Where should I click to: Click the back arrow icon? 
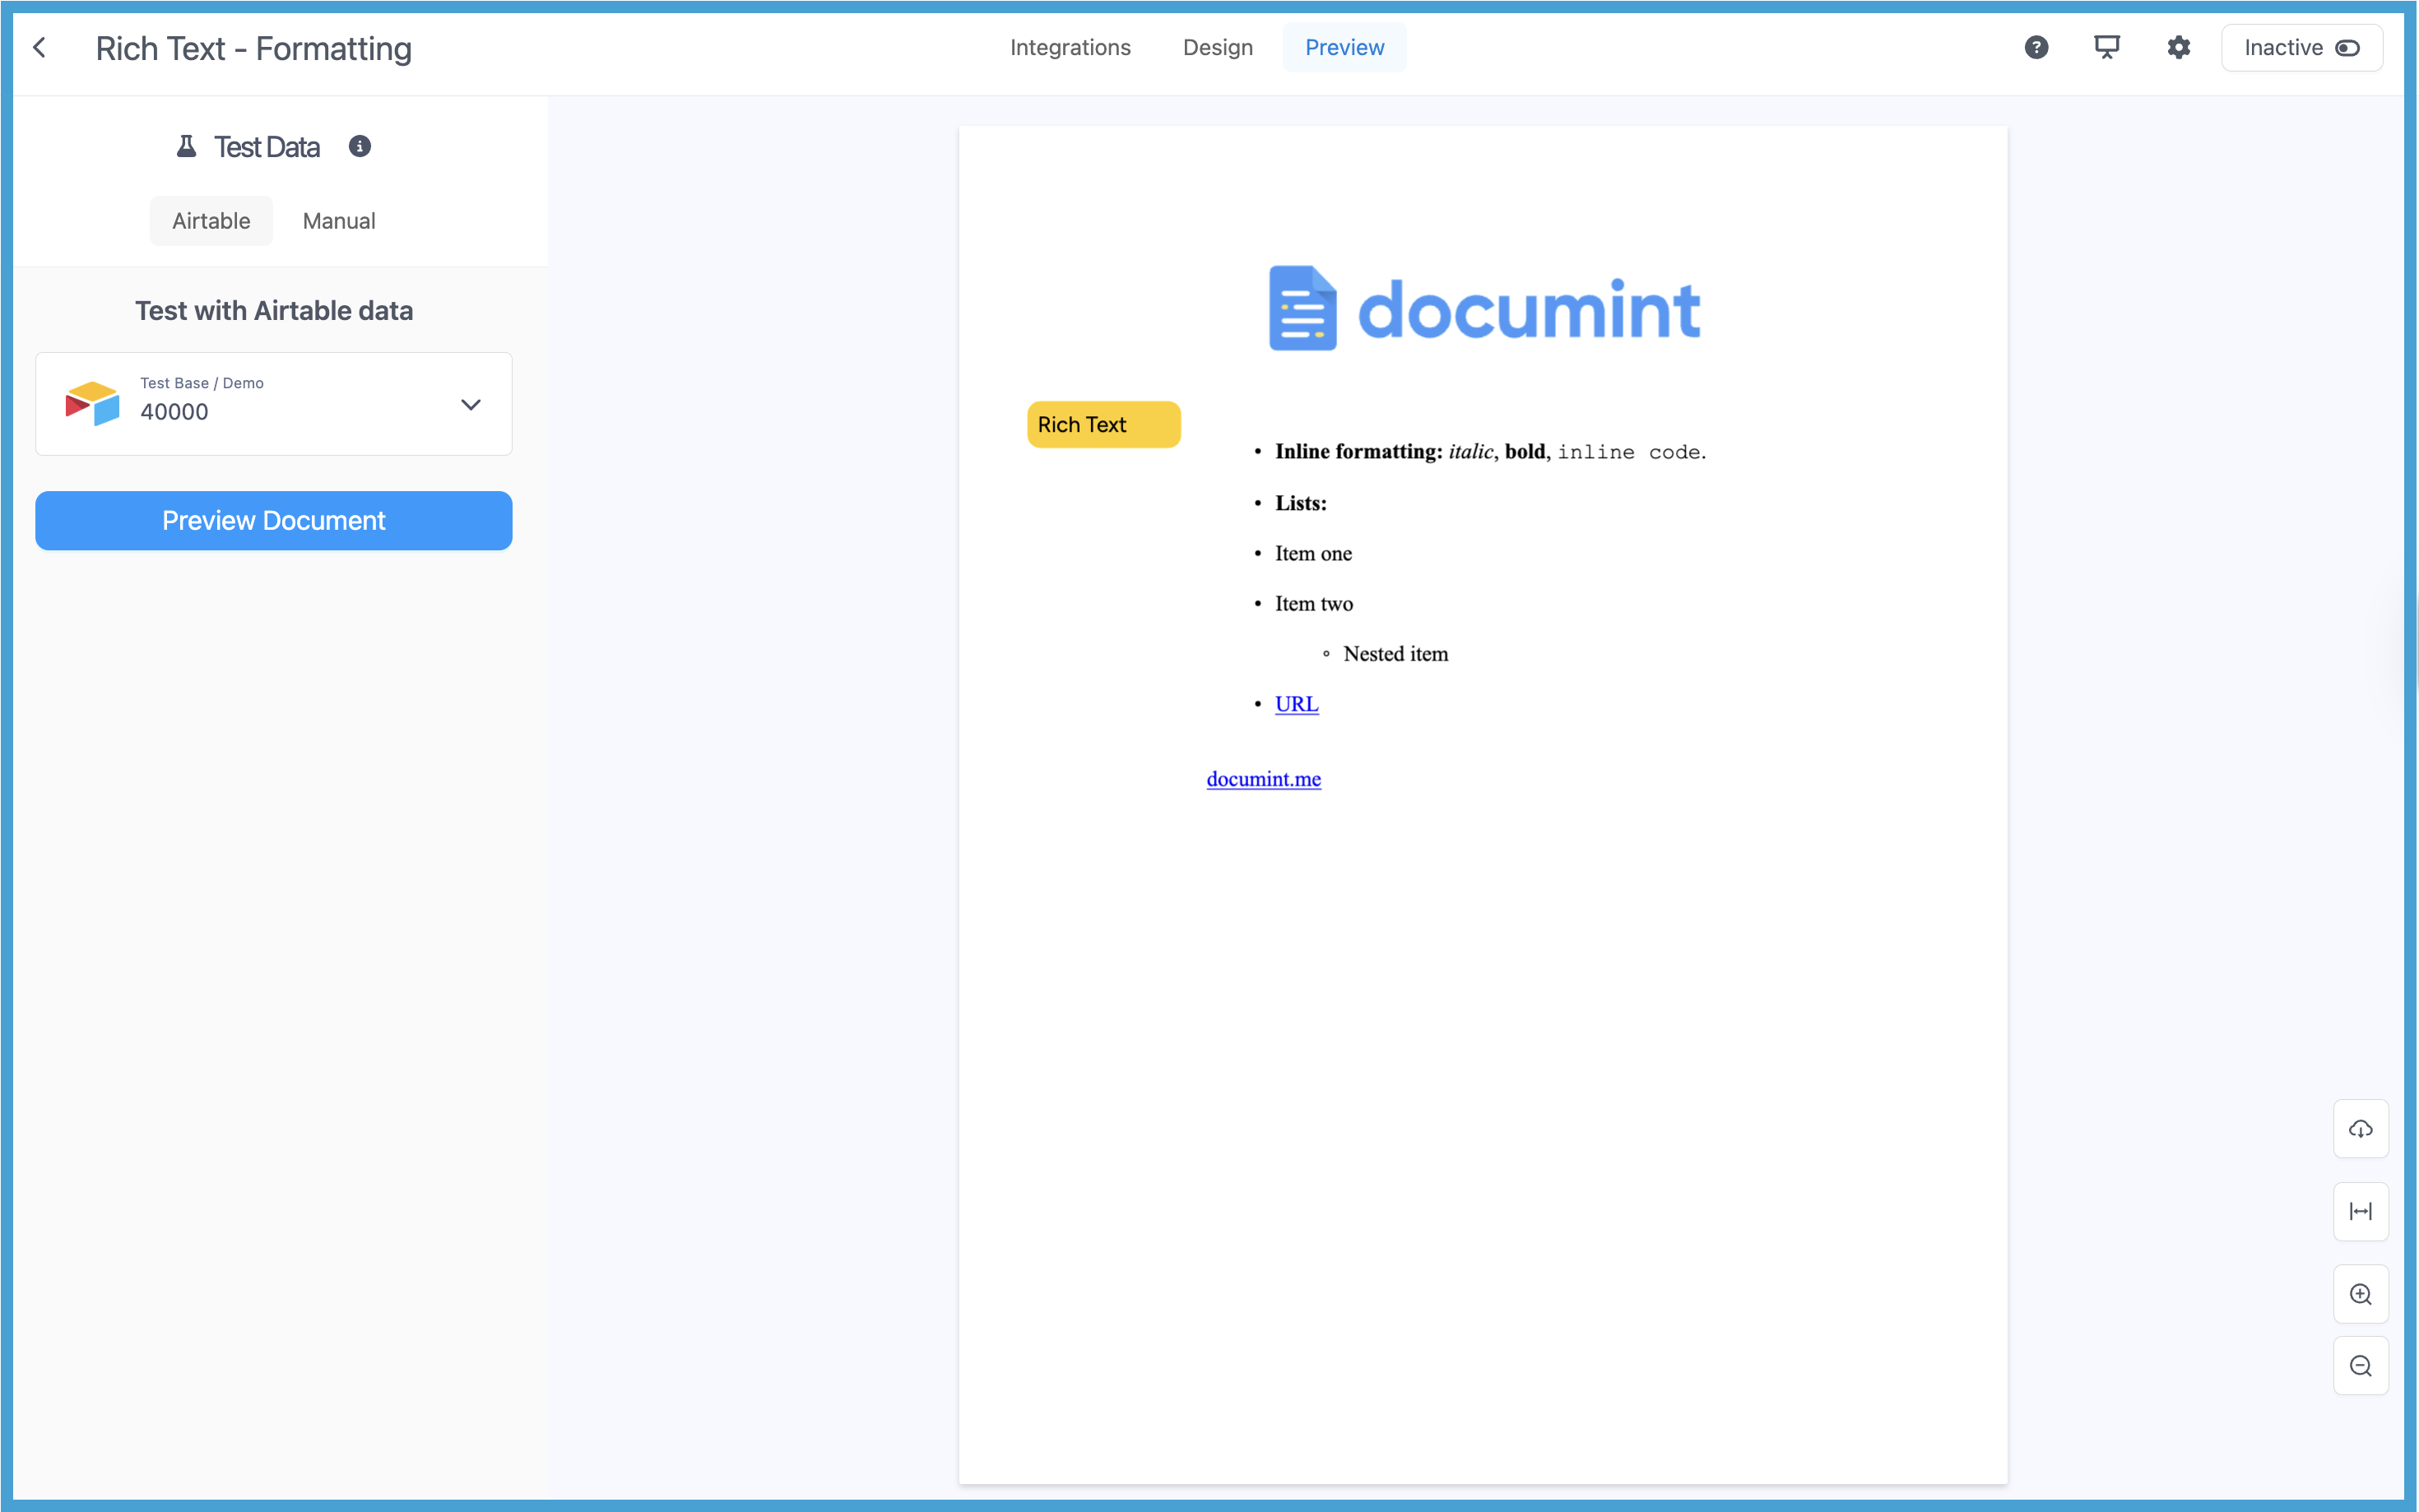tap(40, 48)
